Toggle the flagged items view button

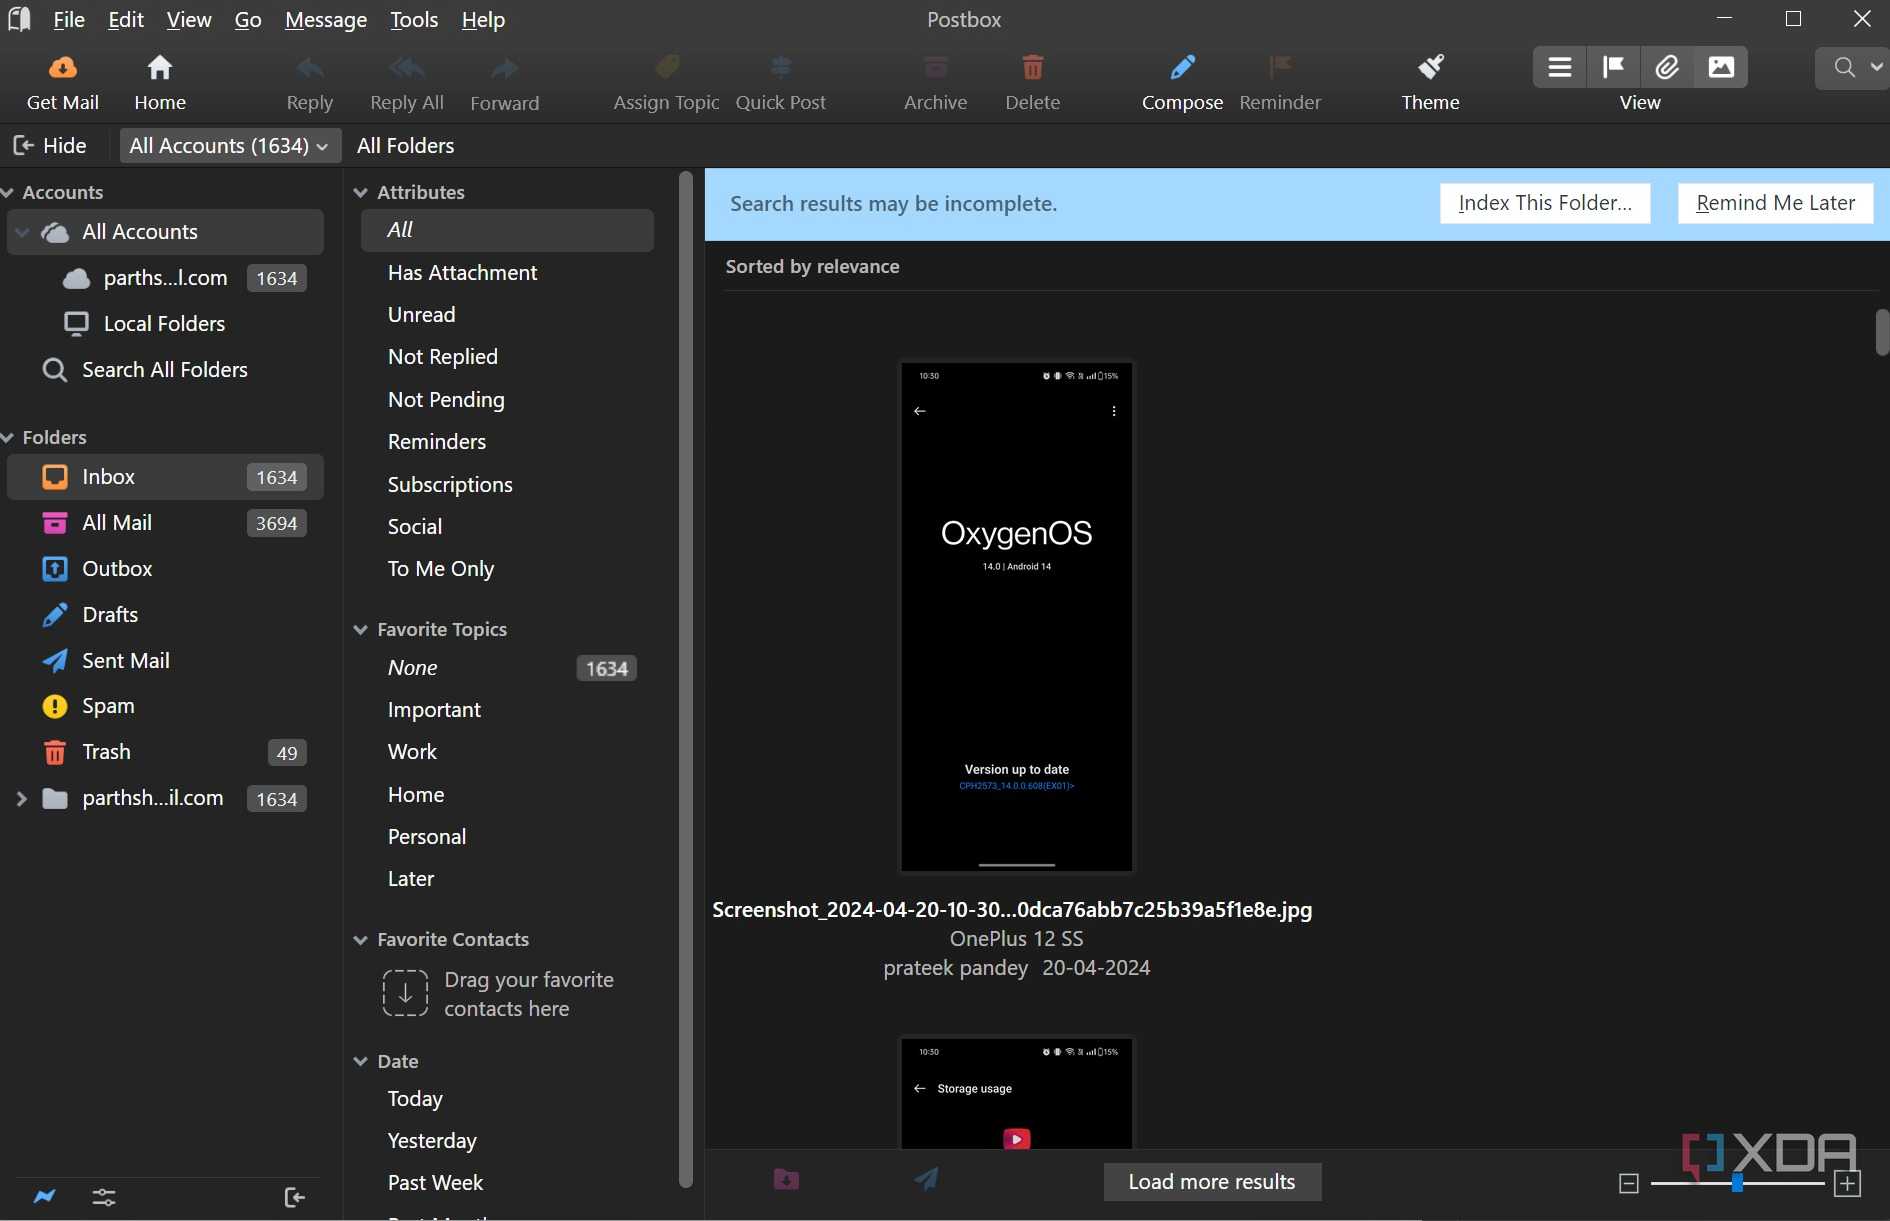point(1613,67)
